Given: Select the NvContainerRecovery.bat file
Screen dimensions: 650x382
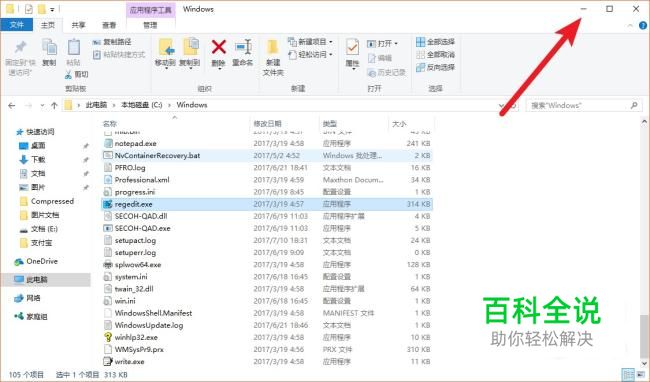Looking at the screenshot, I should point(157,155).
